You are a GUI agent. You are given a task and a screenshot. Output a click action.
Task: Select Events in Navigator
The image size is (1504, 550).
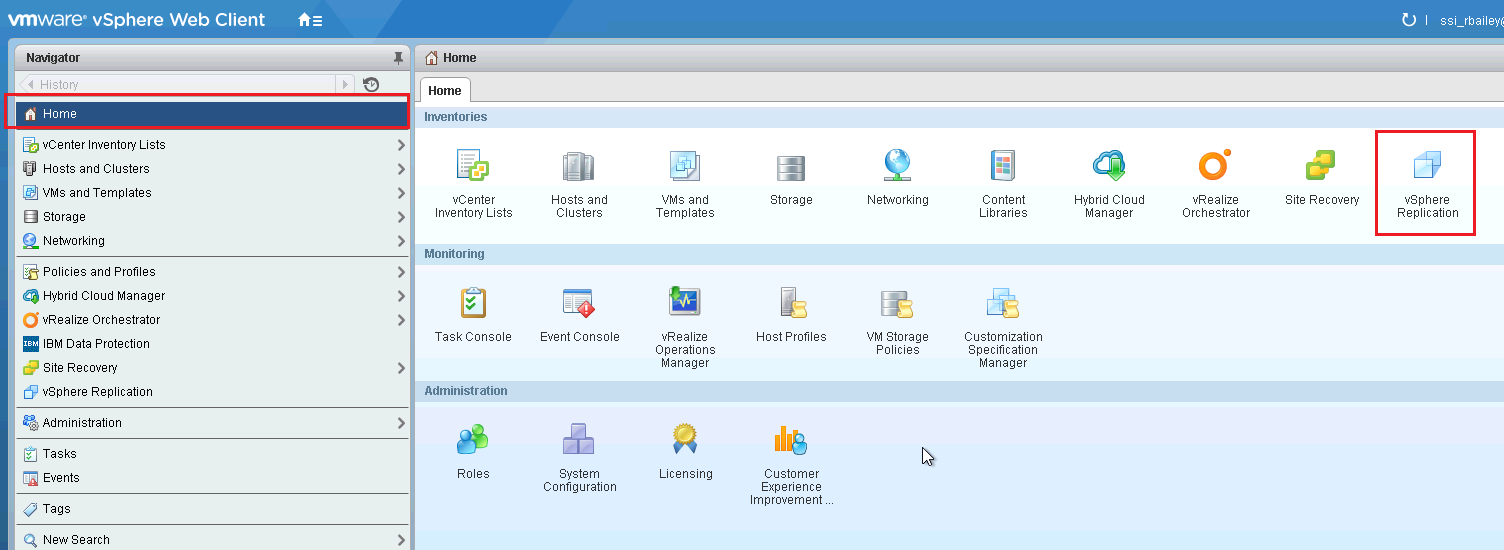coord(212,478)
